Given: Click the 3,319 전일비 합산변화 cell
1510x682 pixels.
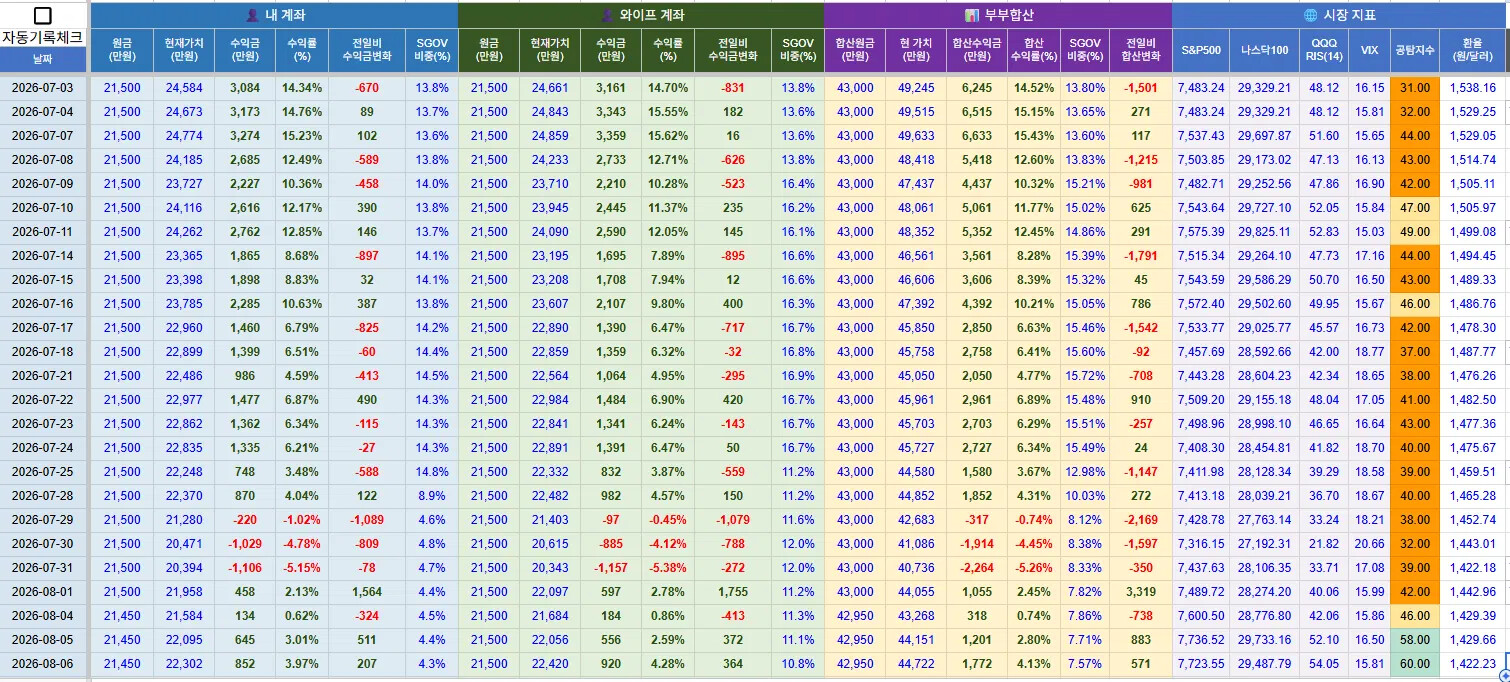Looking at the screenshot, I should click(x=1140, y=592).
